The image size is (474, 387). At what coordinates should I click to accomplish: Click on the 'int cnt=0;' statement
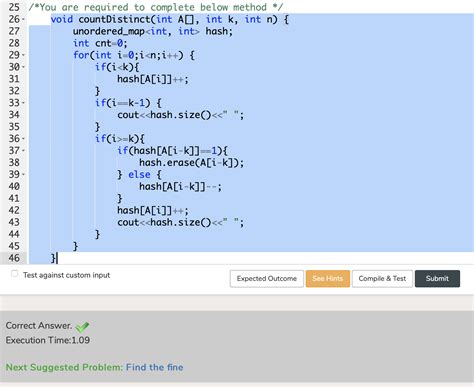tap(100, 43)
